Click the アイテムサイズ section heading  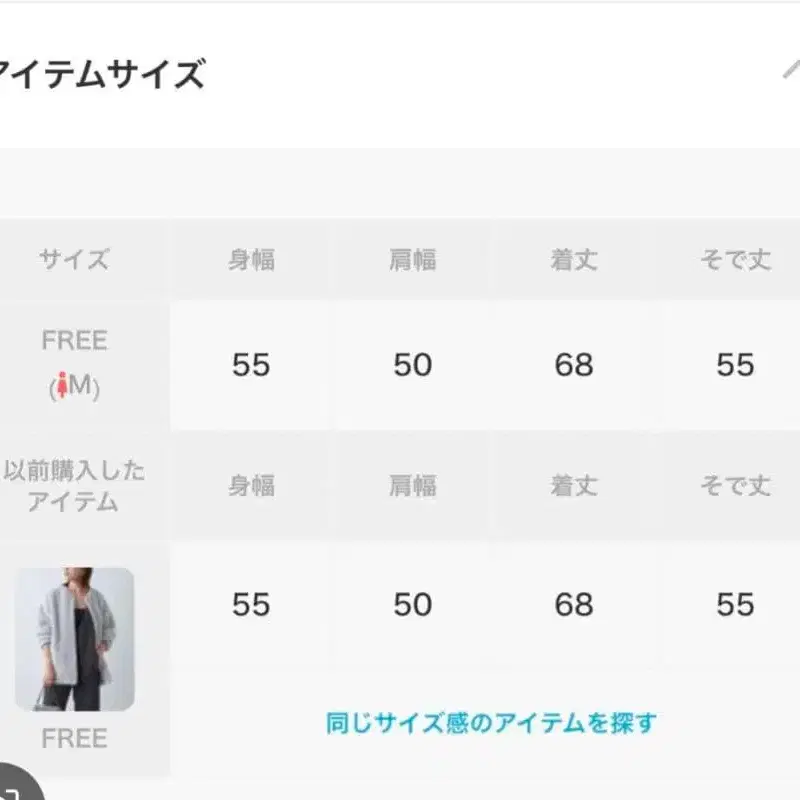(x=100, y=74)
